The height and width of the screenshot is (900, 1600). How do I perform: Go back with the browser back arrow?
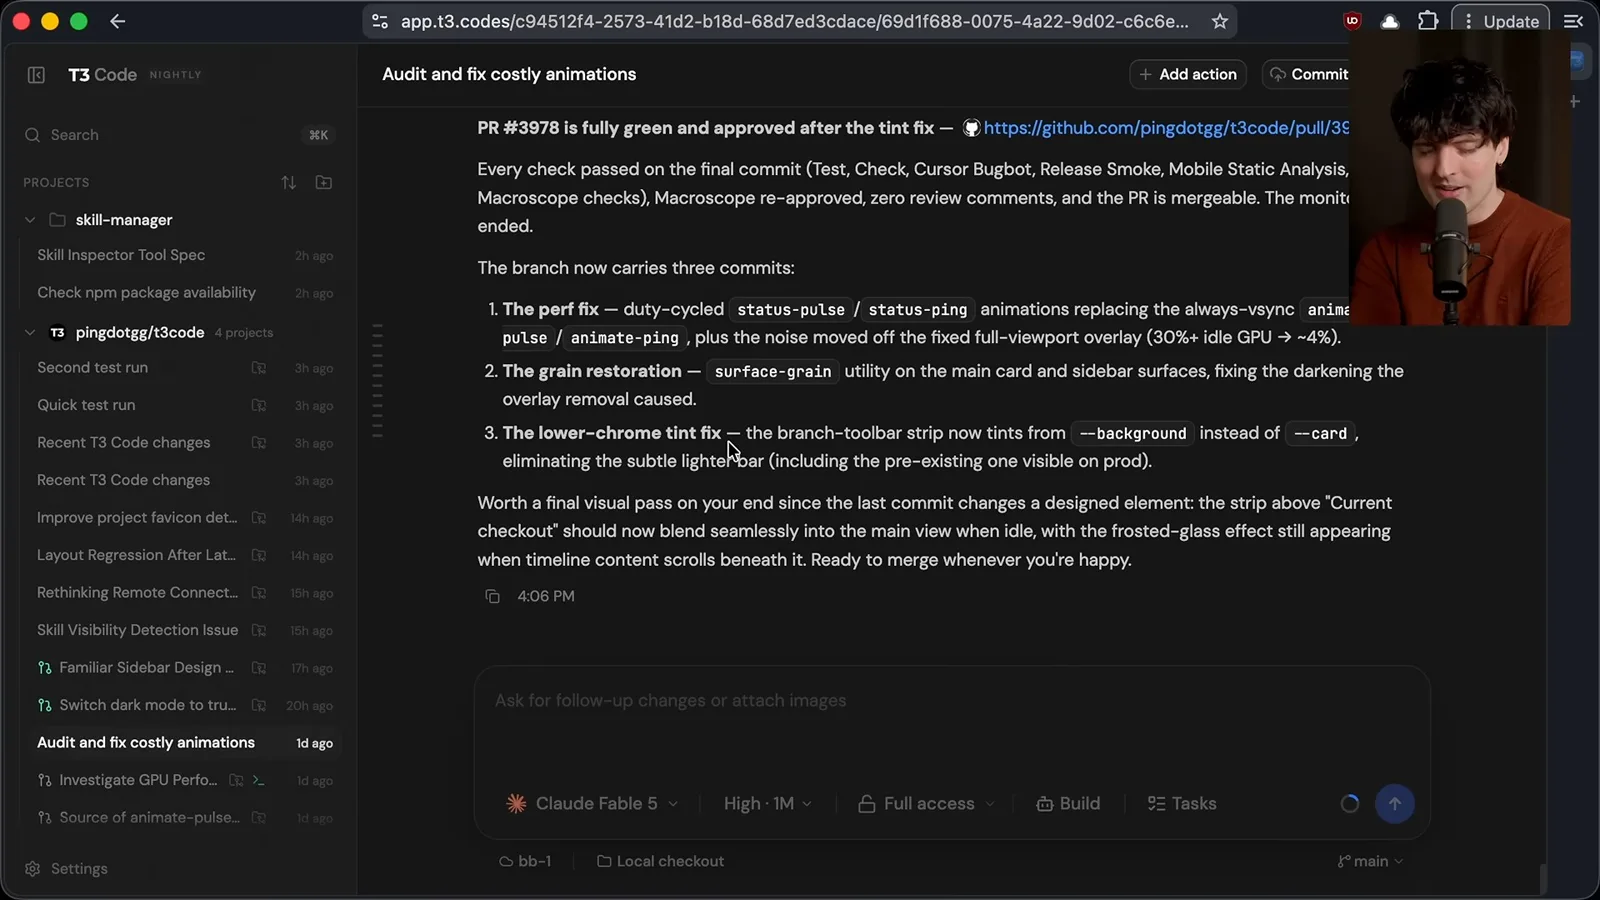(118, 21)
